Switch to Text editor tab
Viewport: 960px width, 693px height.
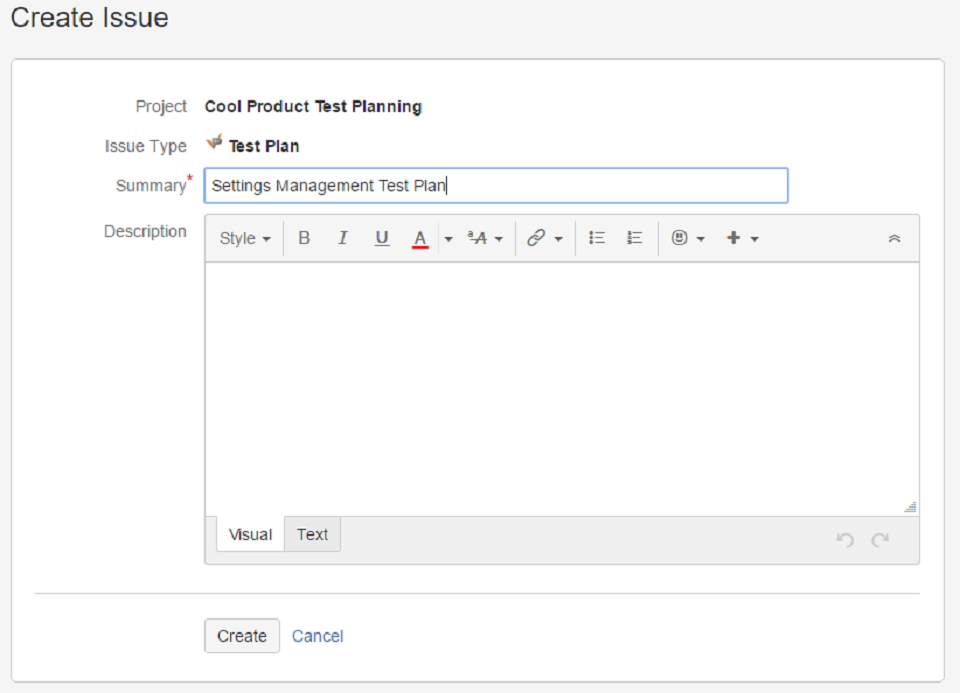click(x=312, y=534)
